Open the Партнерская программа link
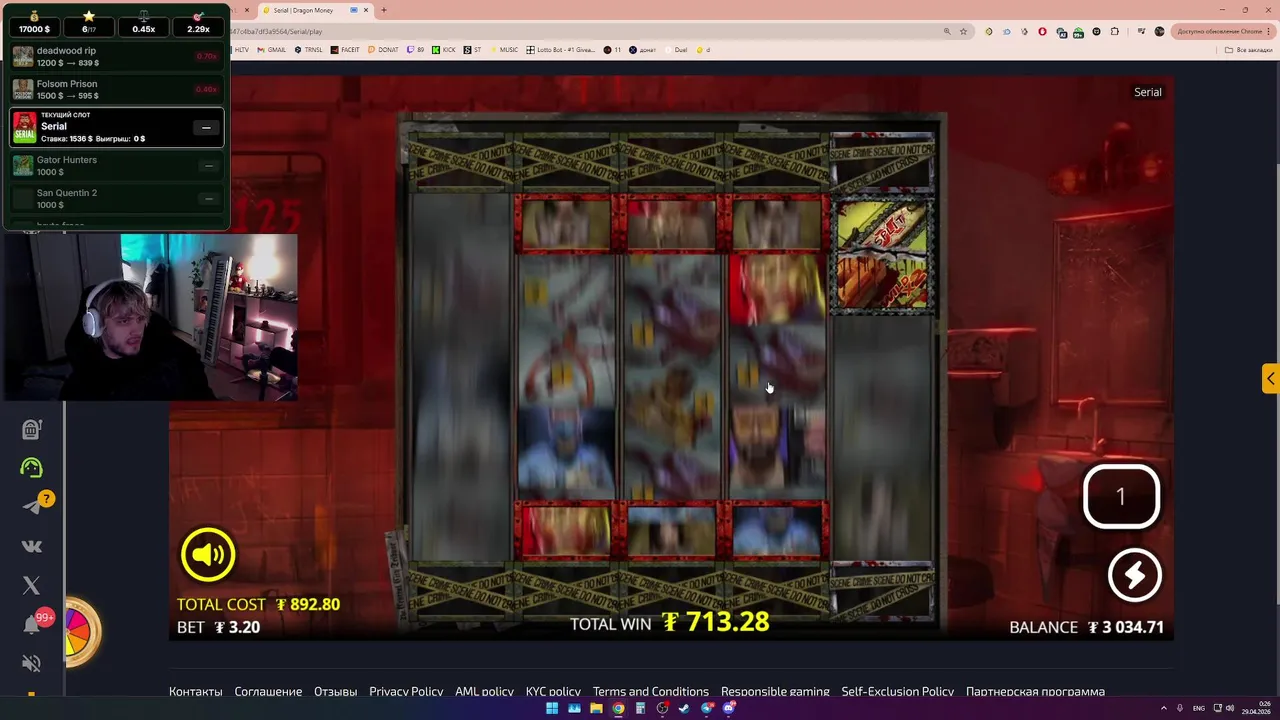This screenshot has width=1280, height=720. coord(1035,691)
